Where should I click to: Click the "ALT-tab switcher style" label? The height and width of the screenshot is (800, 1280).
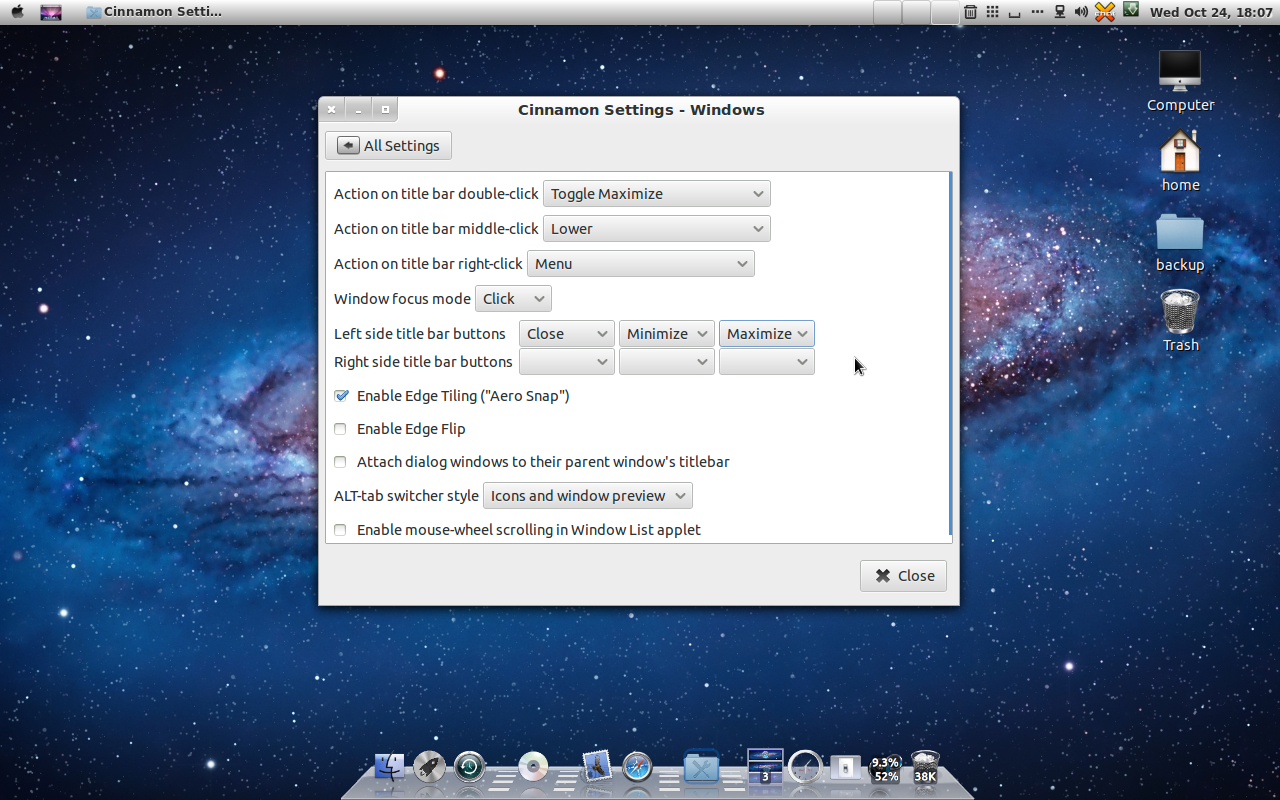click(x=406, y=496)
